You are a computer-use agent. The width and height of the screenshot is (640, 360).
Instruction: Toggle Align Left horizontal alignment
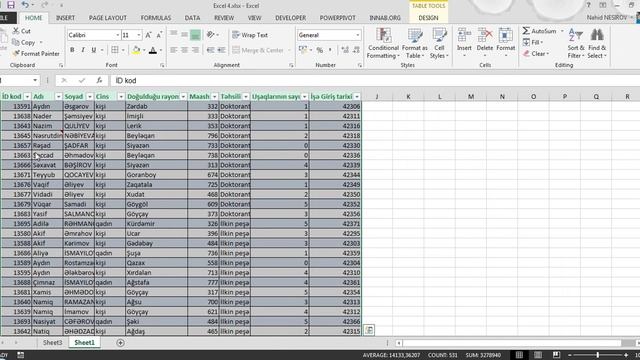point(173,50)
